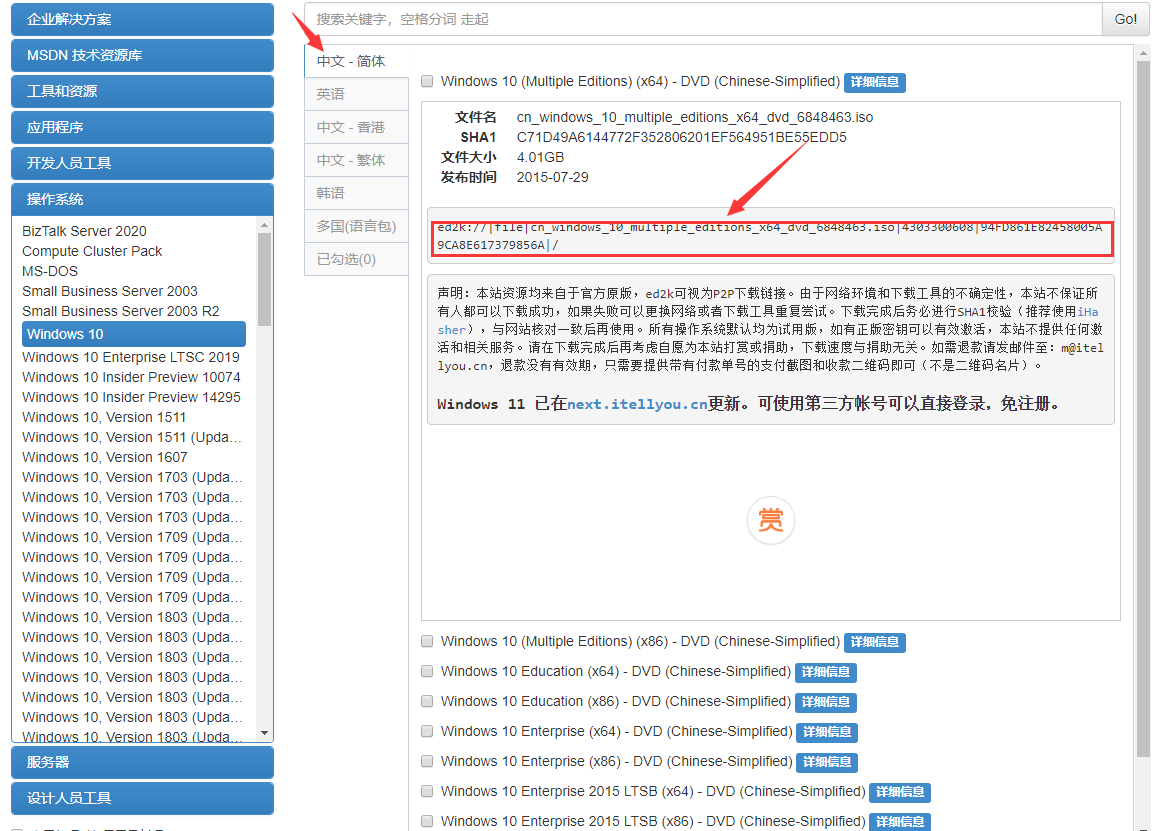
Task: Expand the 服务器 category
Action: [x=142, y=762]
